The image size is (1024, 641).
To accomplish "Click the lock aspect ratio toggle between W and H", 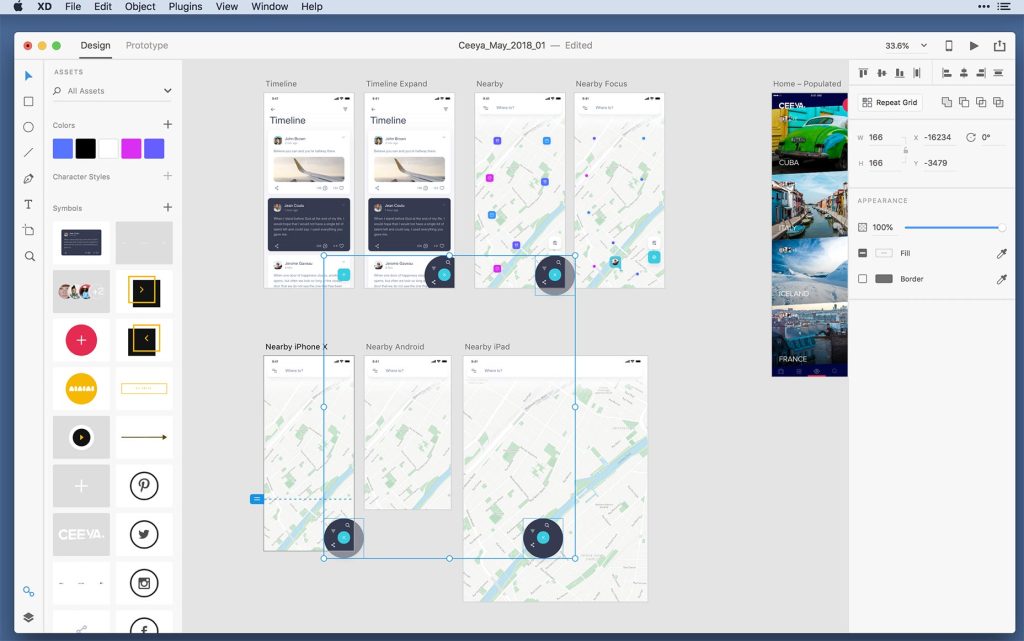I will click(905, 148).
